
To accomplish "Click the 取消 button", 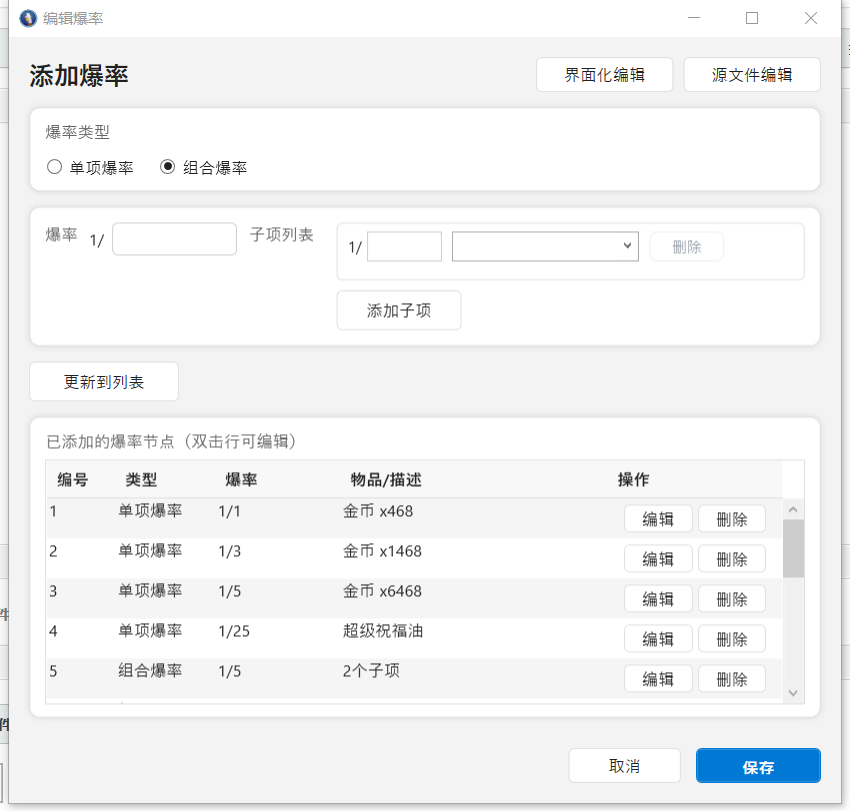I will pos(624,765).
